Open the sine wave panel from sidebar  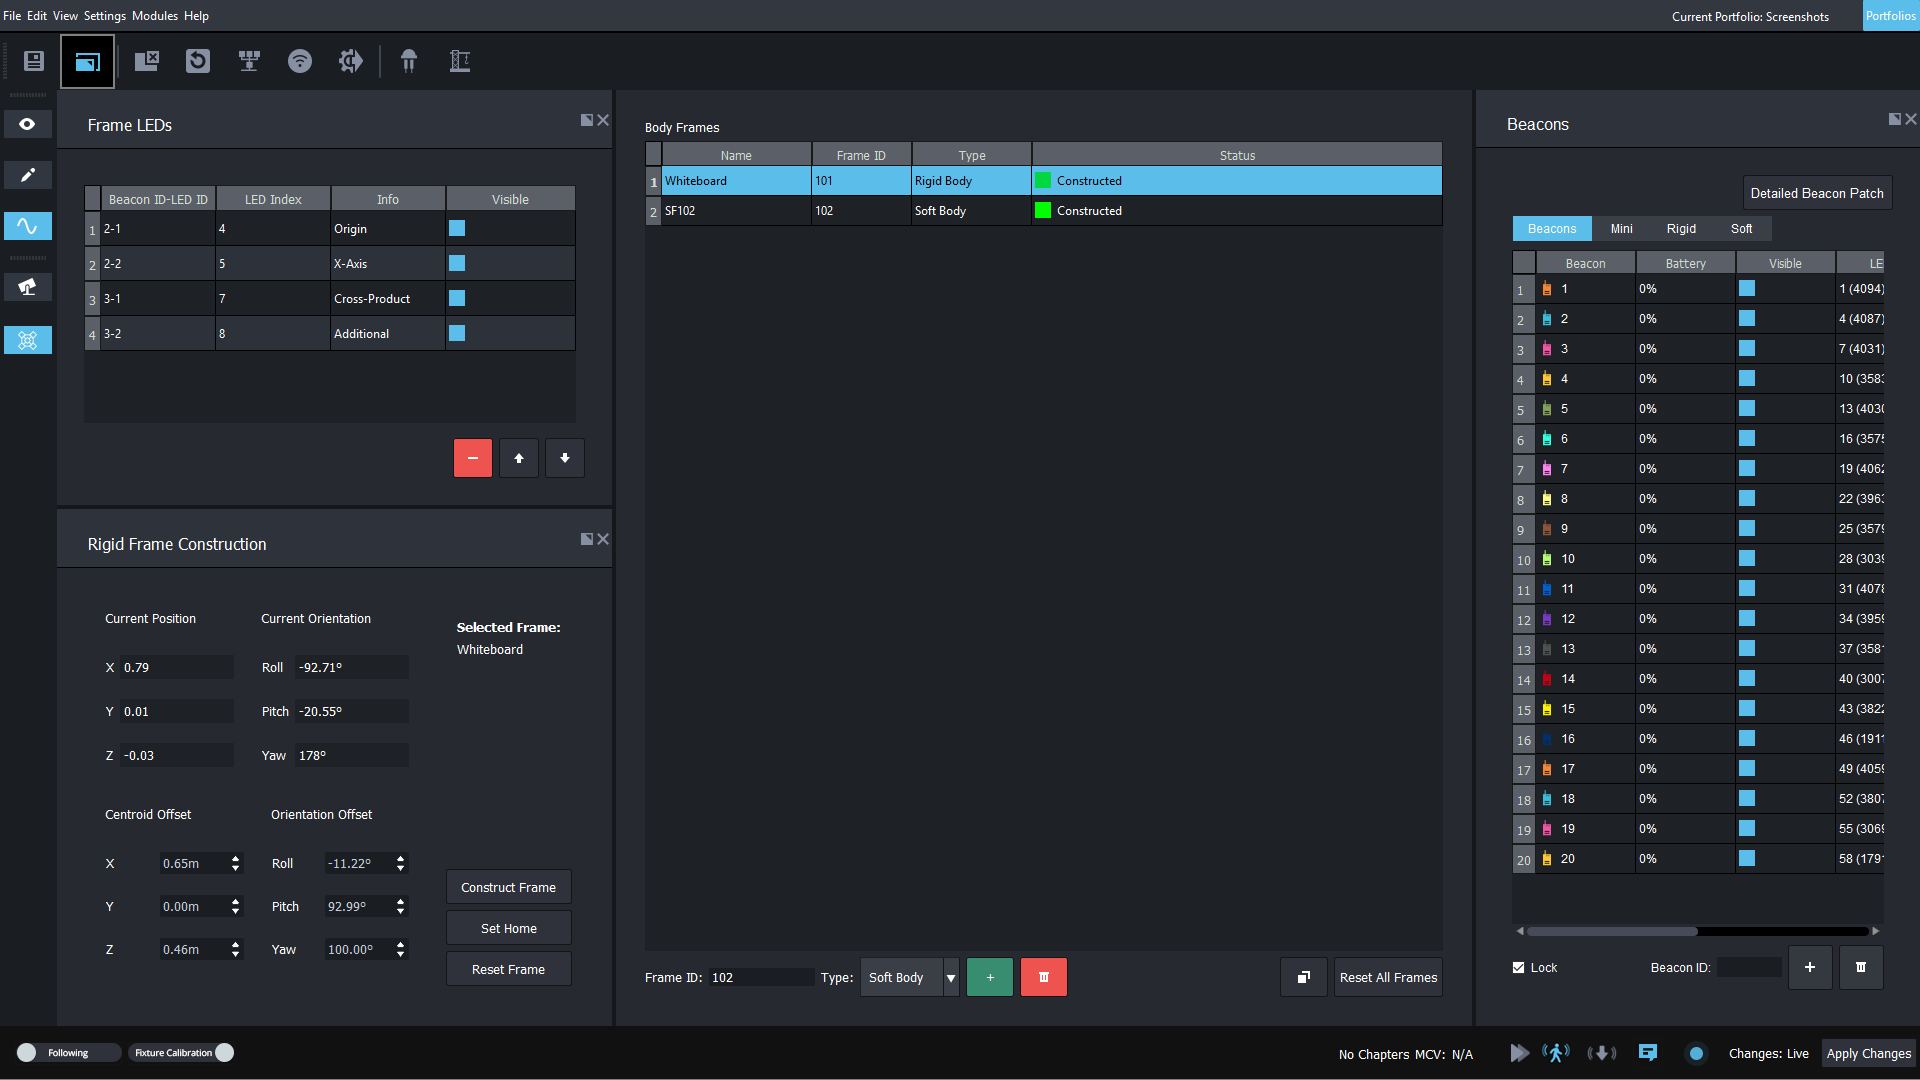[27, 226]
